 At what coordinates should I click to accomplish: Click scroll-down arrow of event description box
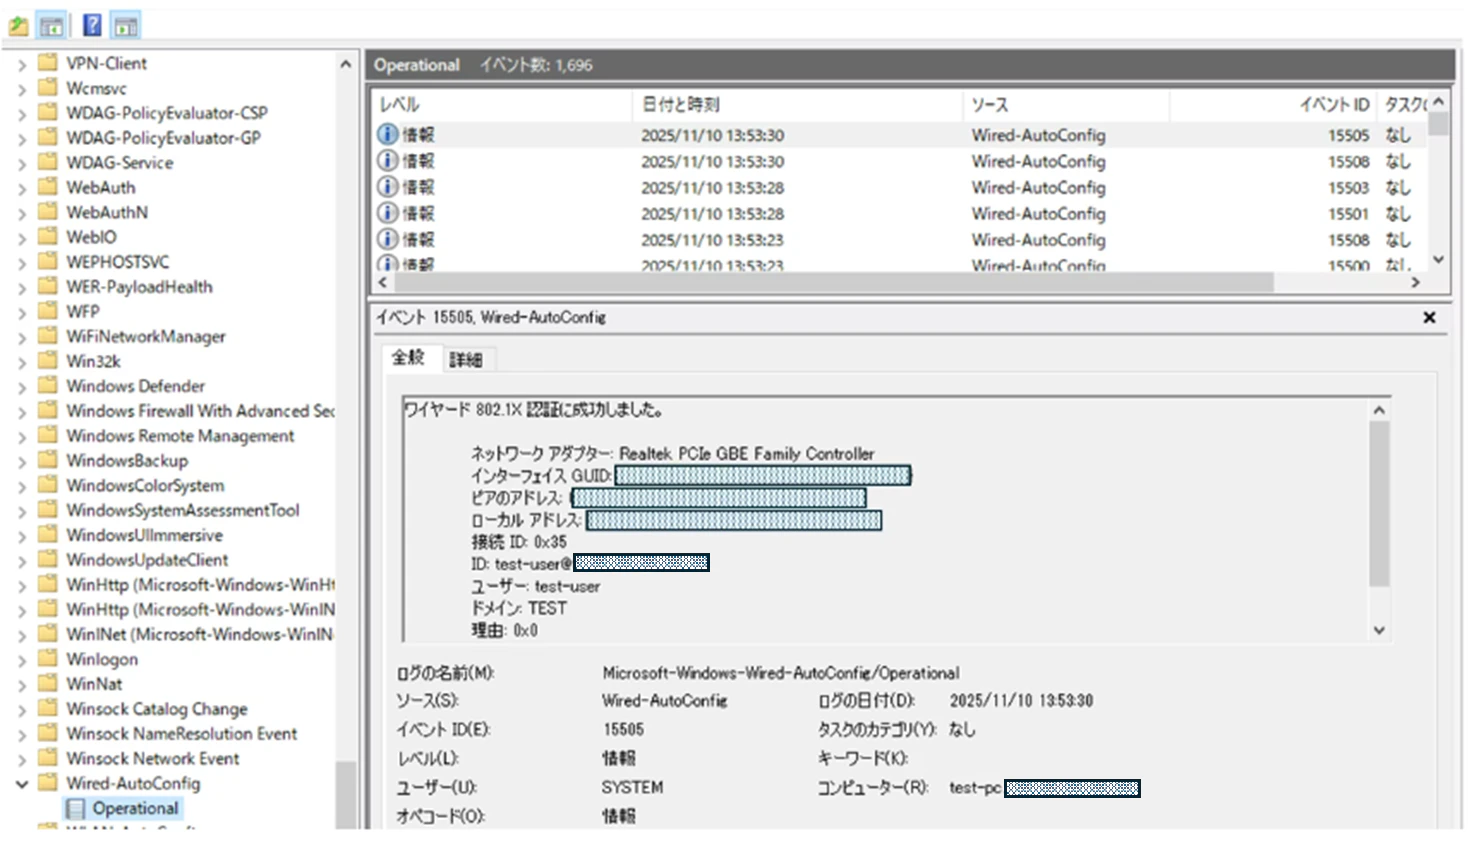tap(1379, 630)
